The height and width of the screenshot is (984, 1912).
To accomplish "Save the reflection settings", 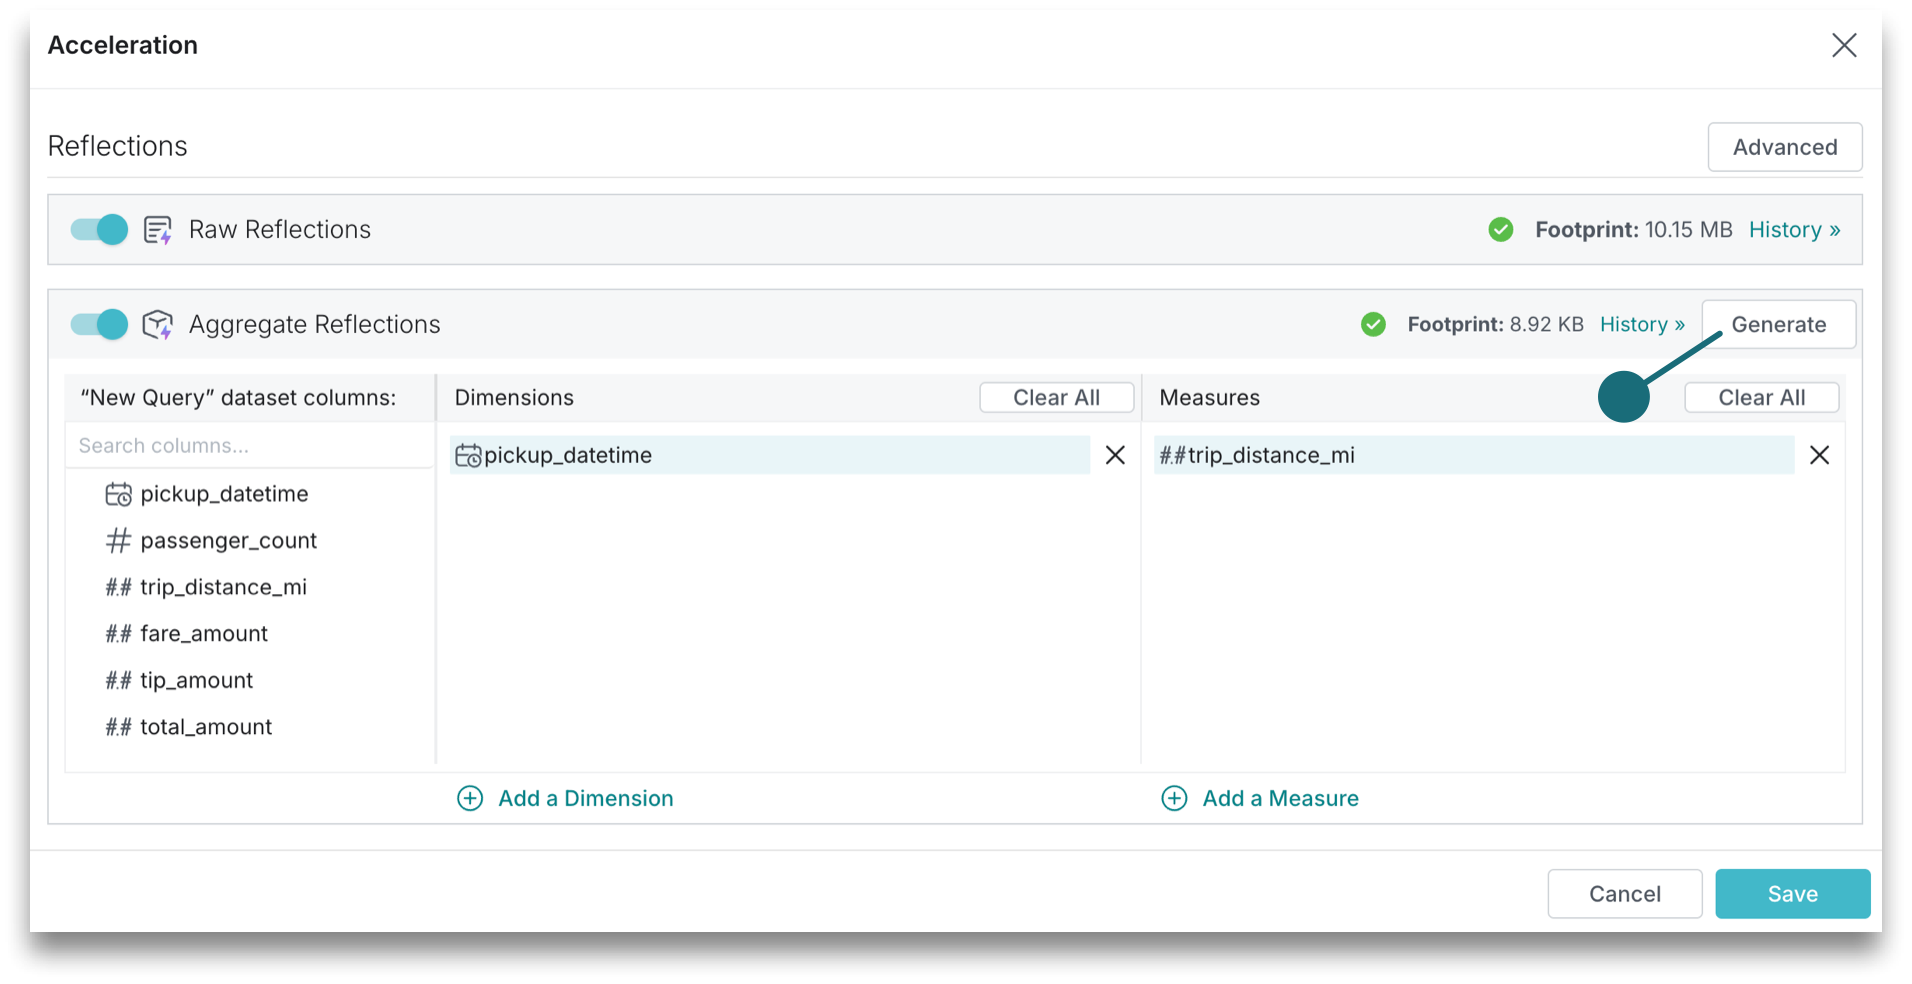I will (1792, 894).
